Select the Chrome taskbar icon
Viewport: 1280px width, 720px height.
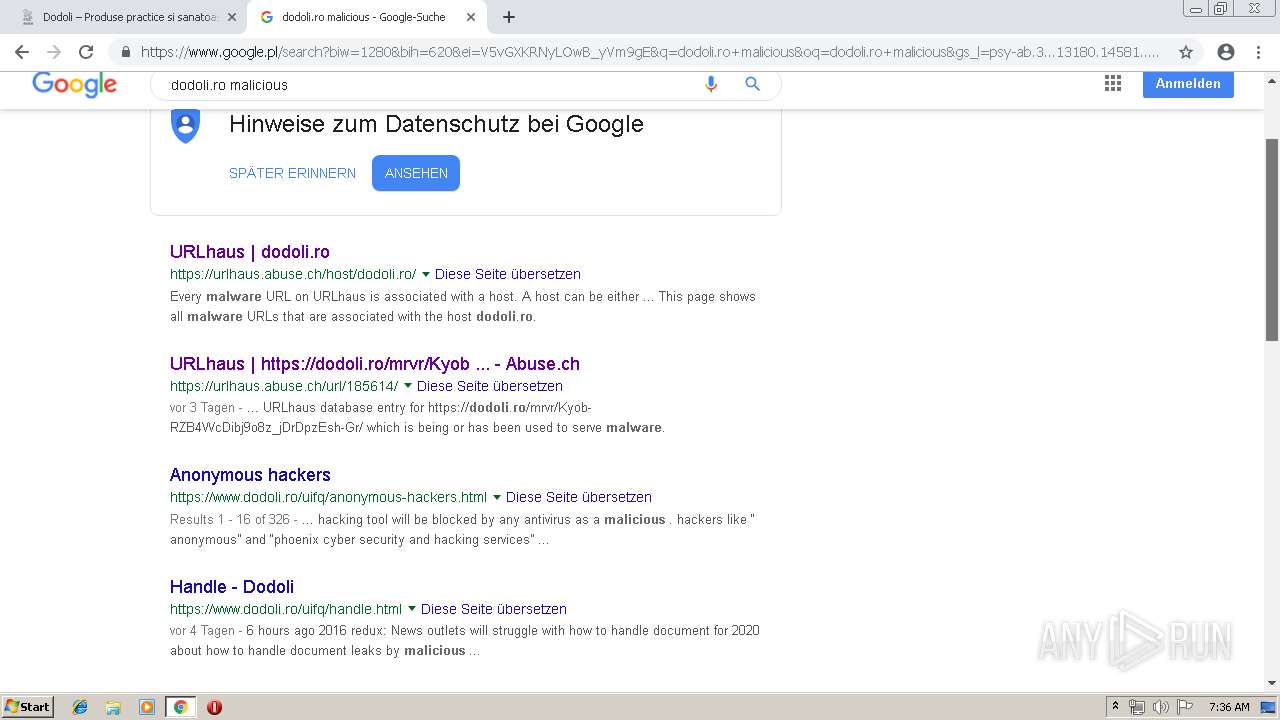coord(180,707)
